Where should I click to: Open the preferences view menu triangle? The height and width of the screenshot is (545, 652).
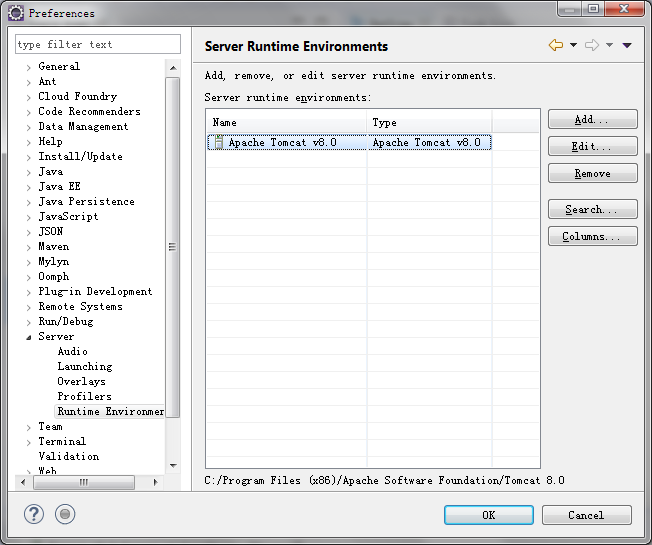[627, 45]
